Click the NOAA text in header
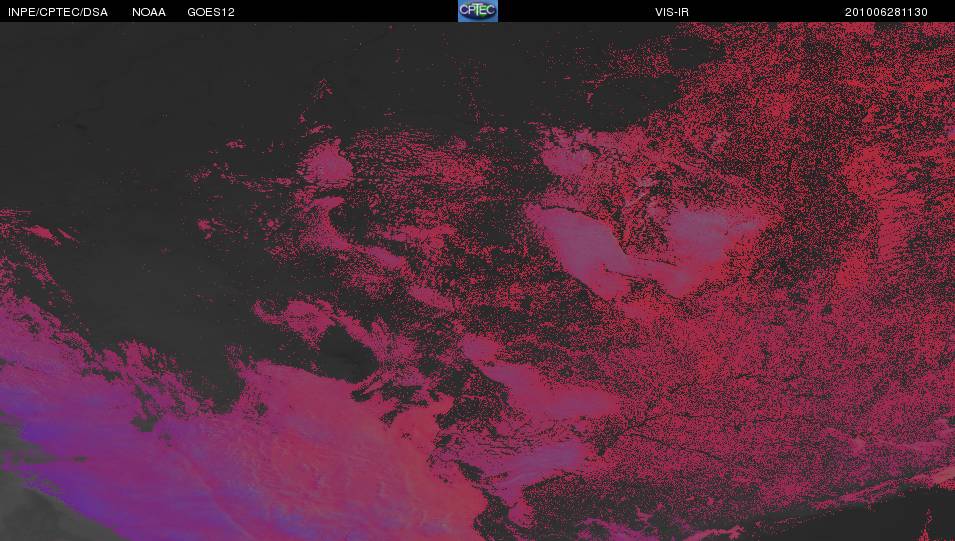The width and height of the screenshot is (955, 541). click(x=149, y=12)
